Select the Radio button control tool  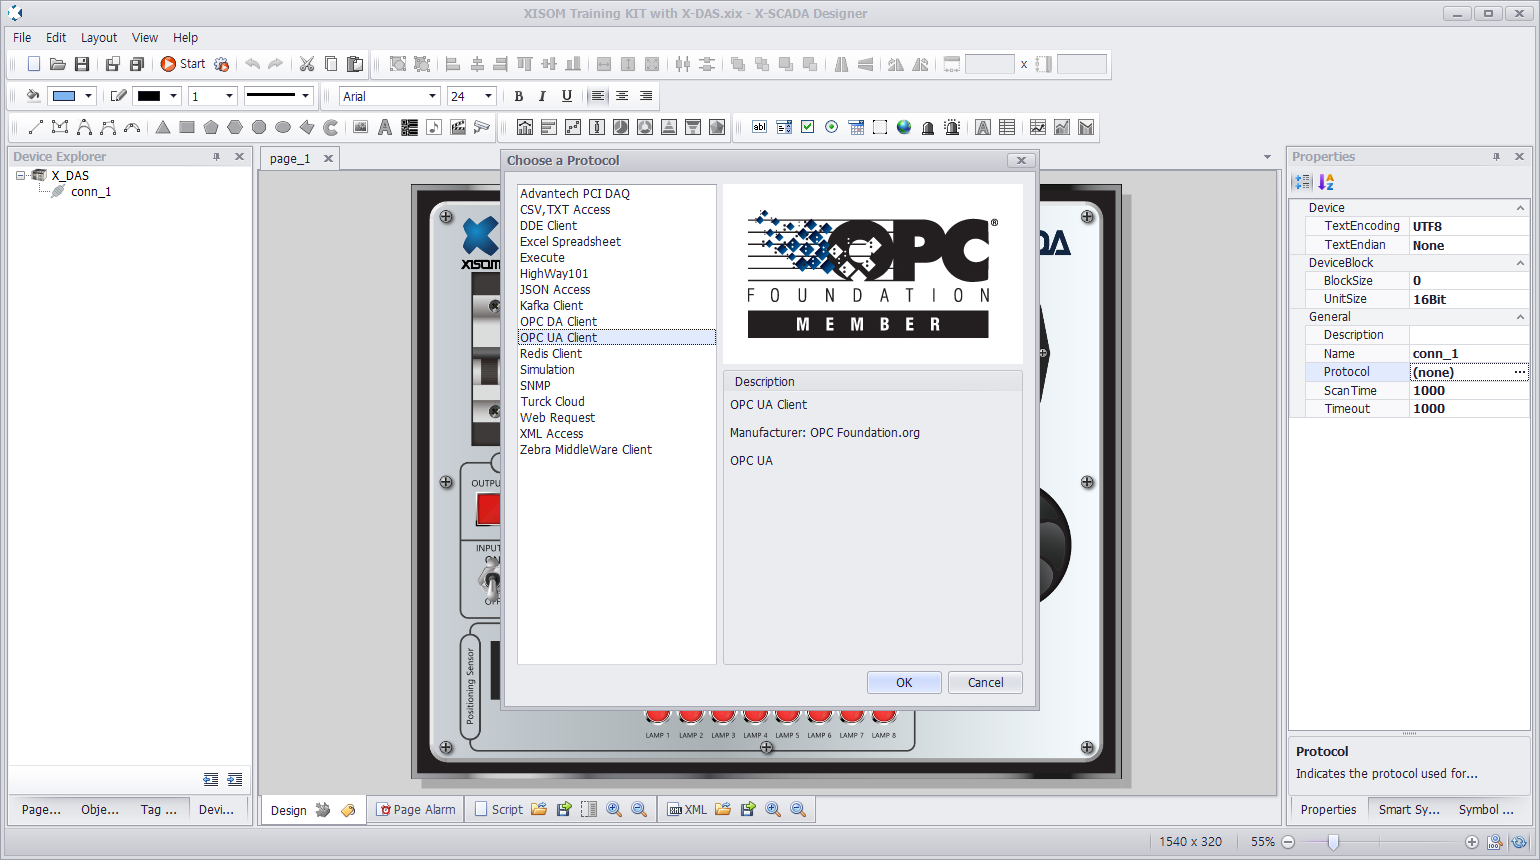tap(832, 127)
